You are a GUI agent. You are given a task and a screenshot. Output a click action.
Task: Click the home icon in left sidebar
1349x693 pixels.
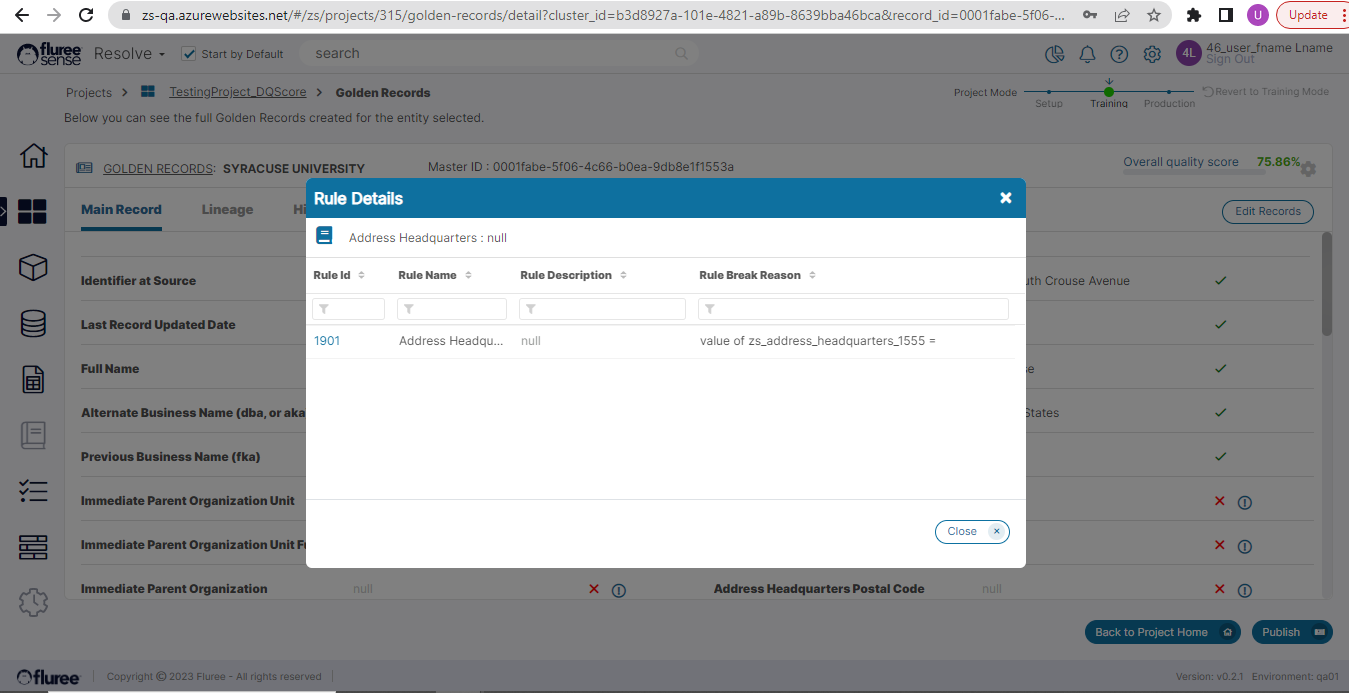(x=33, y=156)
